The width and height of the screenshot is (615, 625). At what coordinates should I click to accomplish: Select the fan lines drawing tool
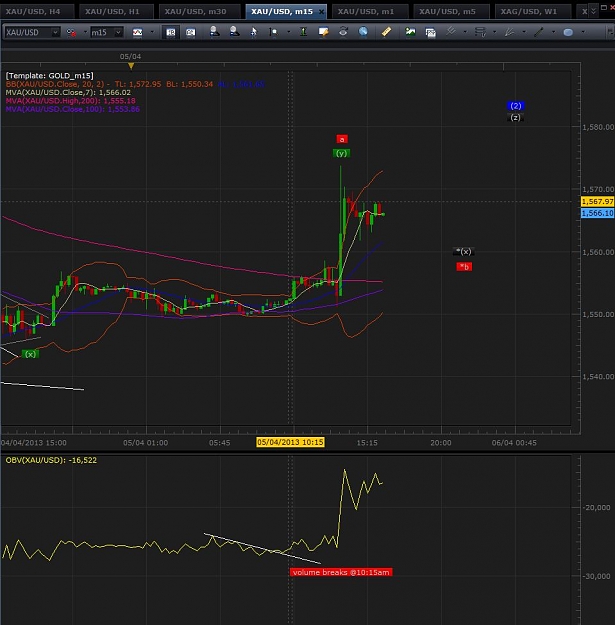pyautogui.click(x=509, y=32)
